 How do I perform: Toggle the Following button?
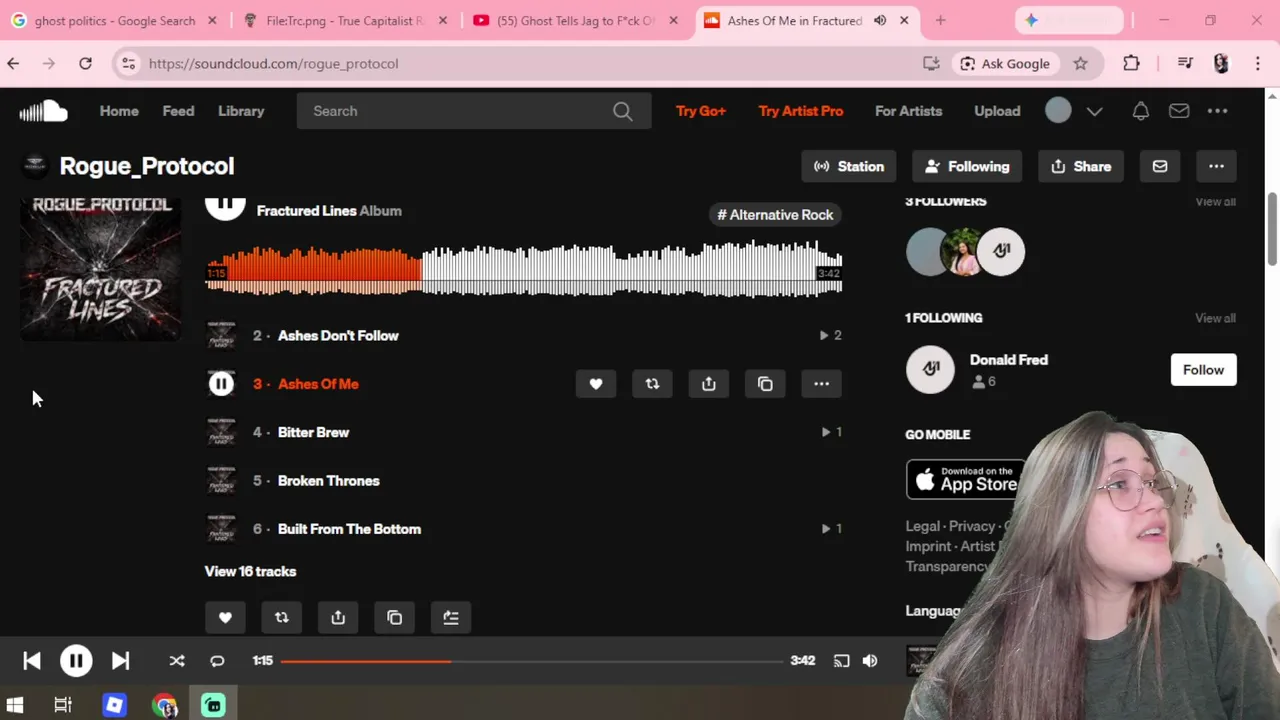coord(967,166)
